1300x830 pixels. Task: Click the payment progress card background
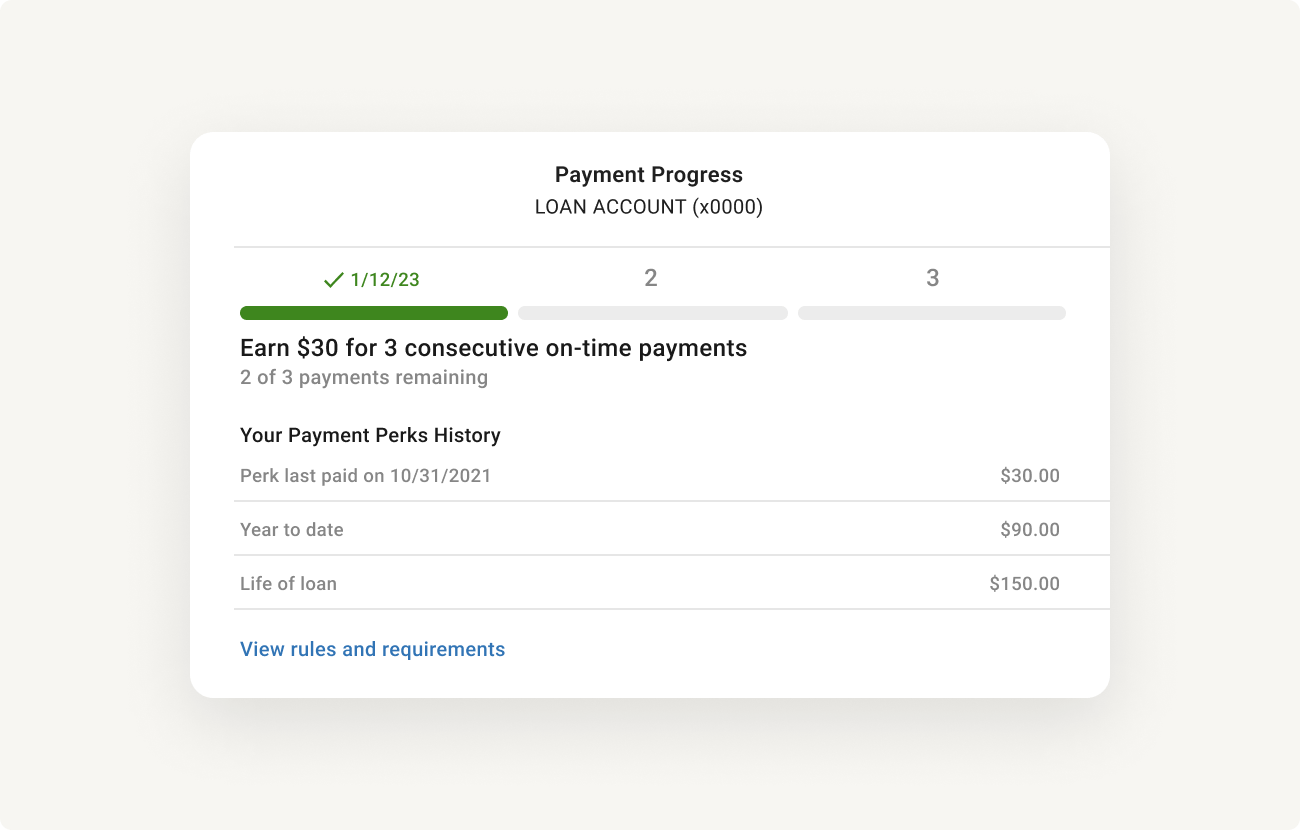(x=650, y=690)
